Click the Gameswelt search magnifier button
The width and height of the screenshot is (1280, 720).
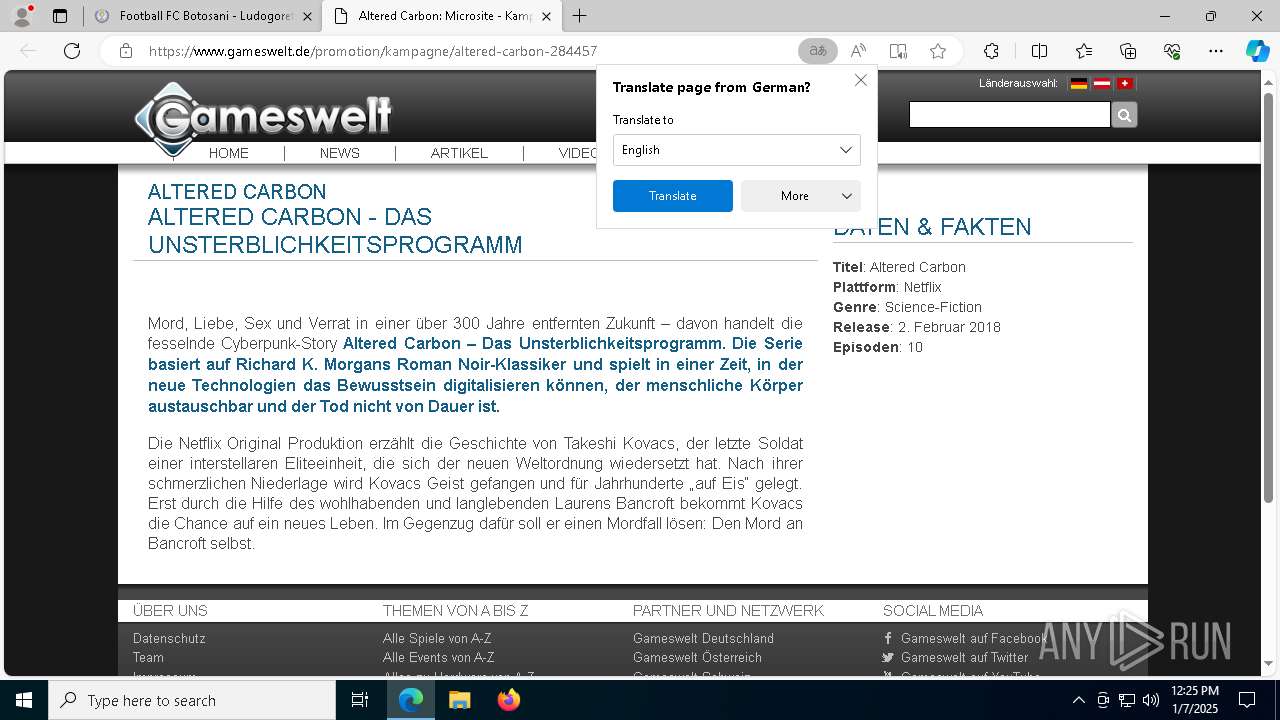click(1124, 115)
